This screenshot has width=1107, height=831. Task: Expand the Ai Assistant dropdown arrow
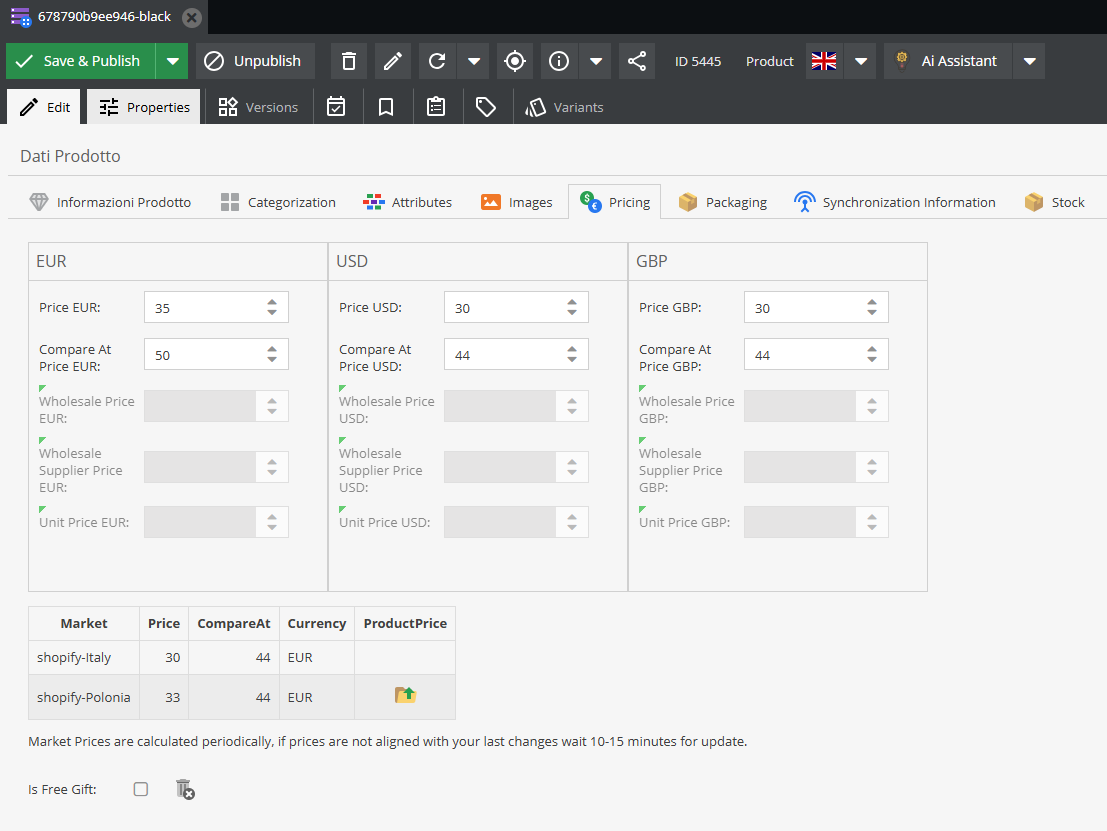point(1029,61)
